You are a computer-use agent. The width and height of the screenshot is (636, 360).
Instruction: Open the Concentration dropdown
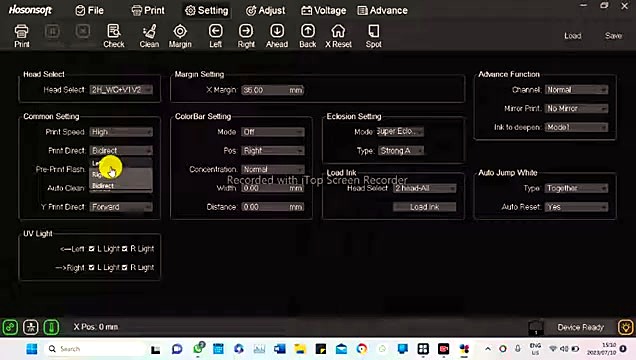tap(273, 169)
